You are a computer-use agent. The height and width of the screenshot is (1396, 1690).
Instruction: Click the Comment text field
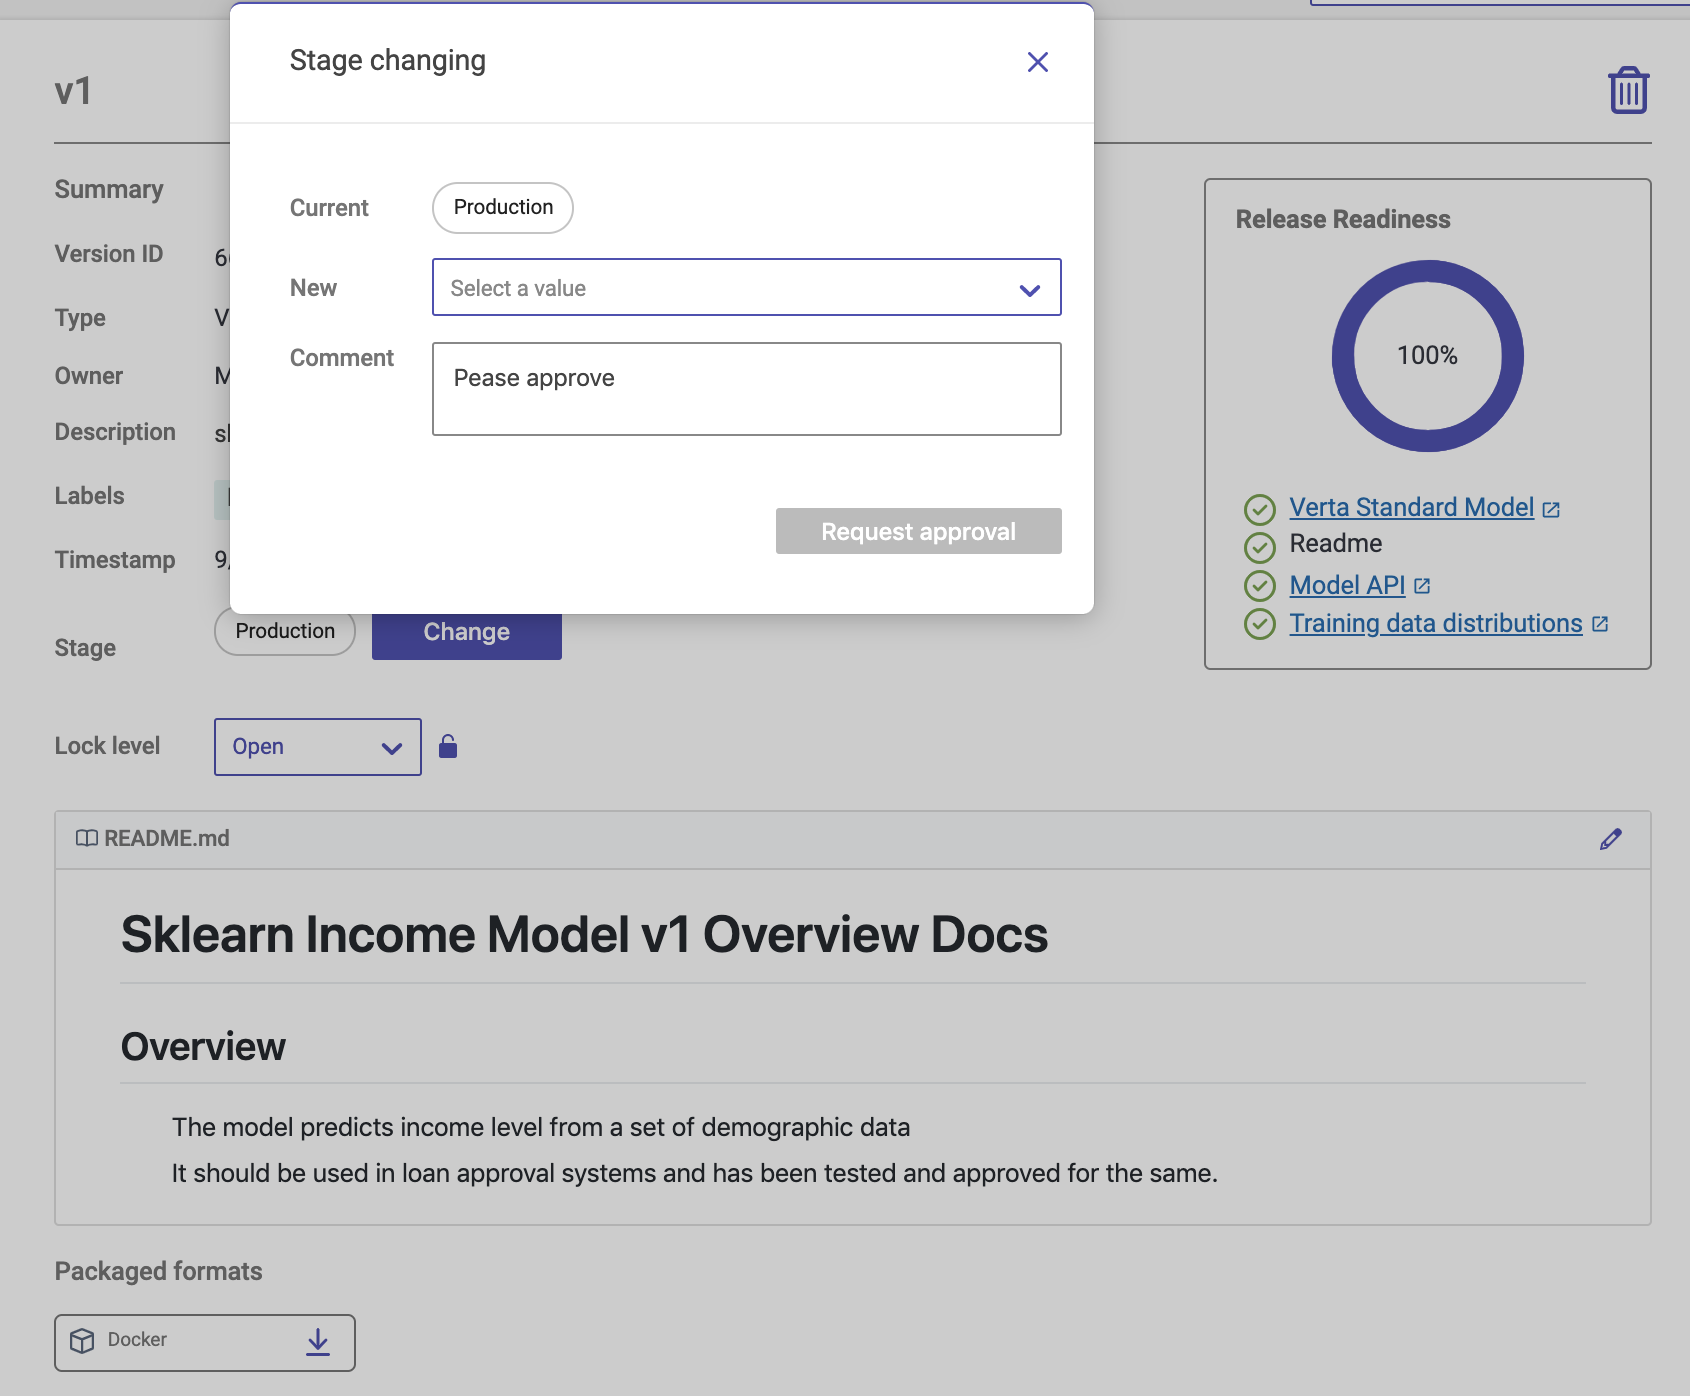click(x=746, y=389)
